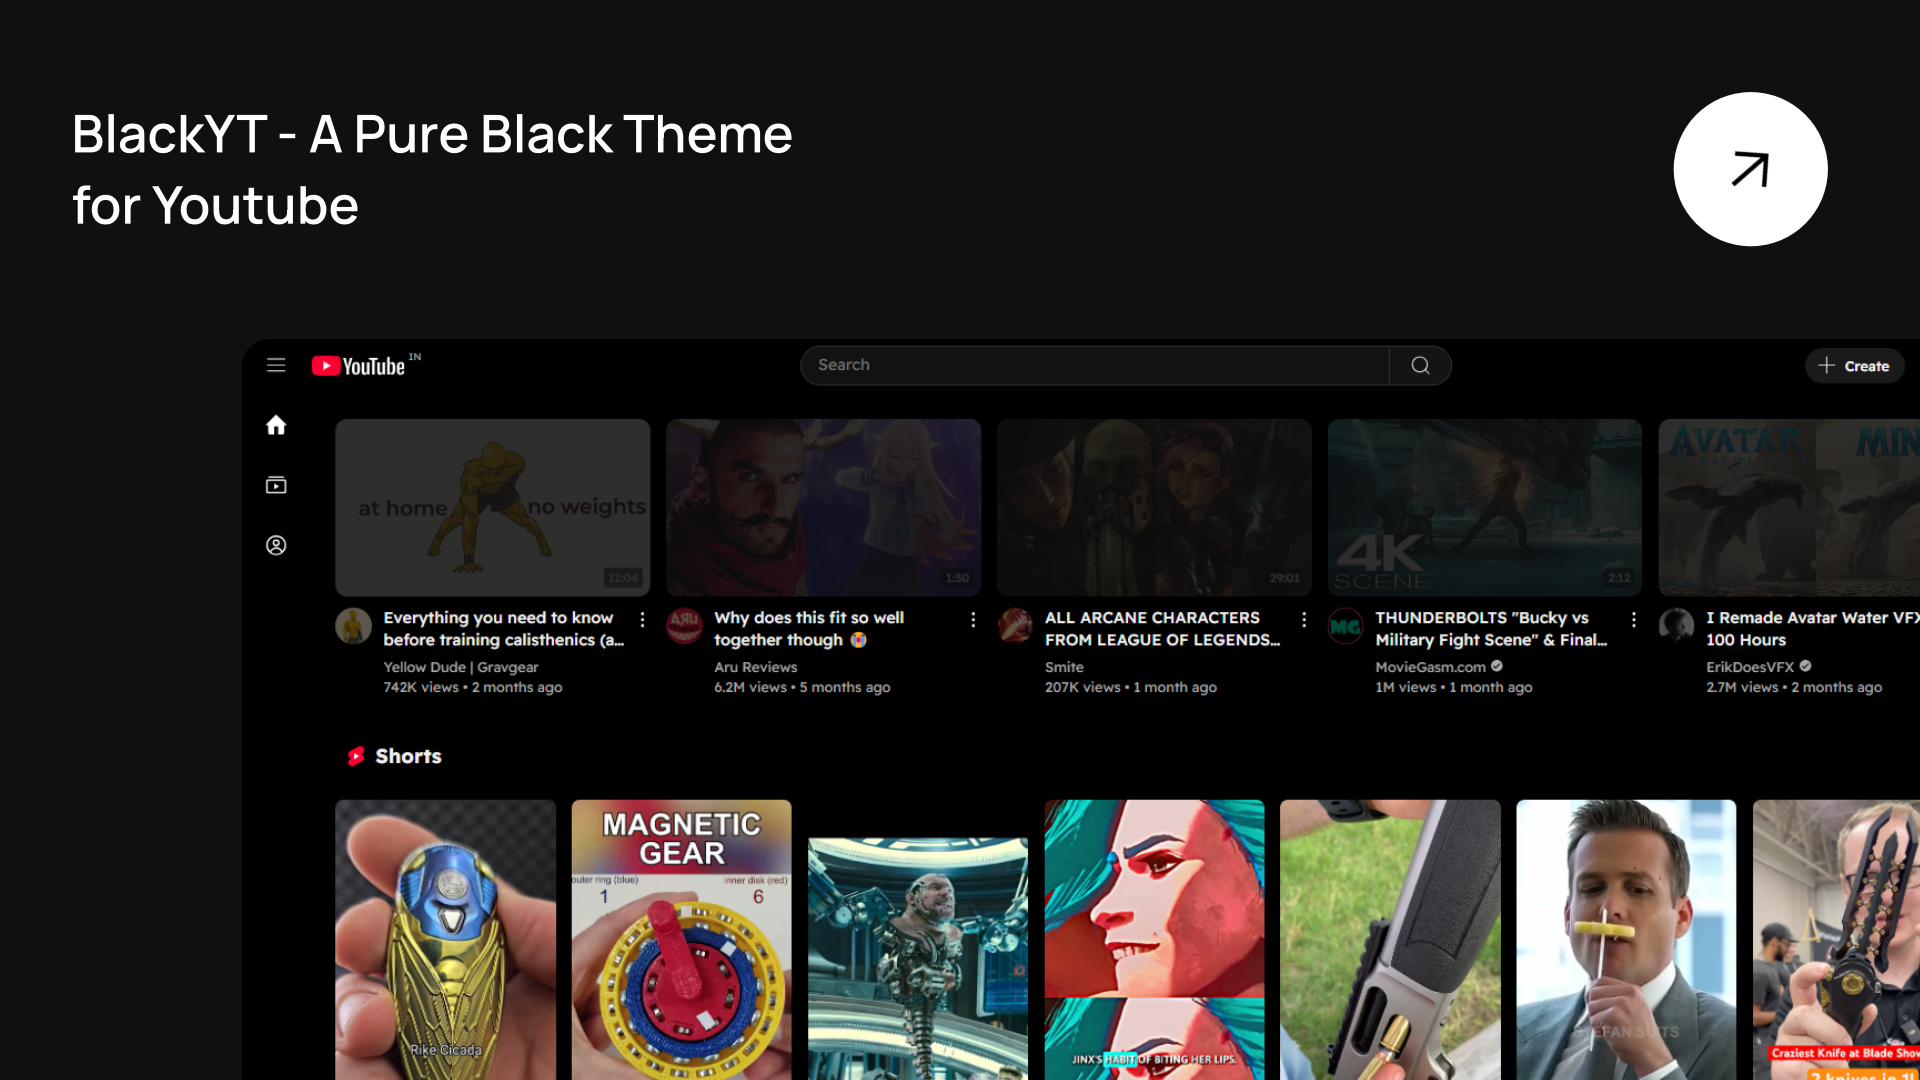Open THUNDERBOLTS 'Bucky vs' video title
This screenshot has width=1920, height=1080.
1491,629
